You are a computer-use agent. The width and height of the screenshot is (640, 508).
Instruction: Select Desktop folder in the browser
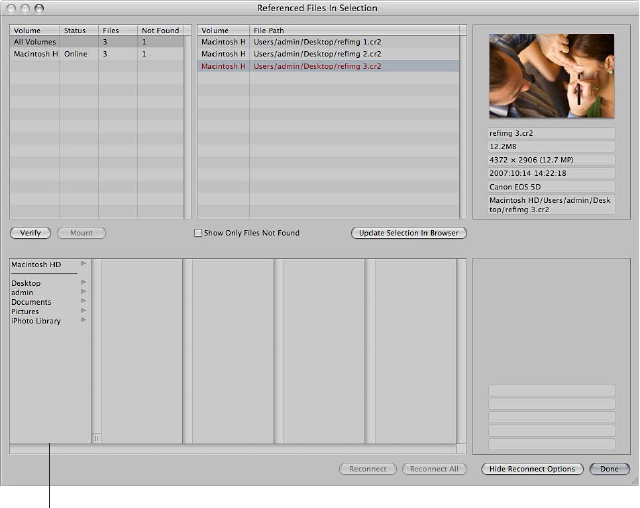point(26,283)
